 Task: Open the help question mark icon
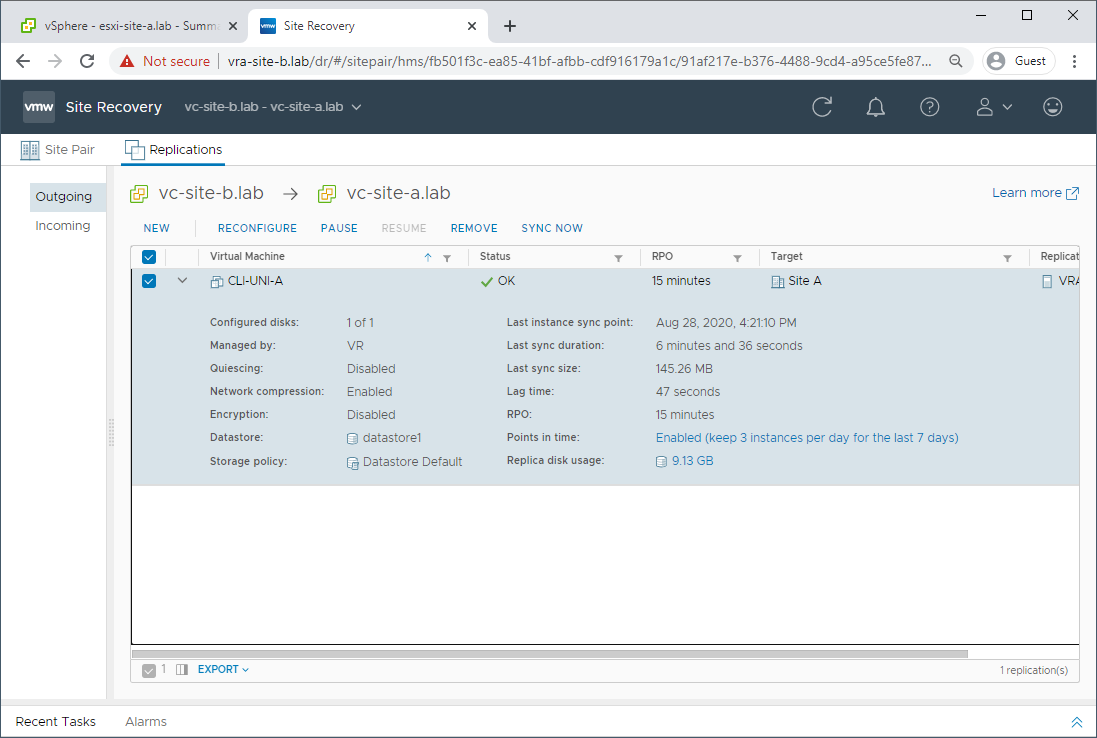point(929,107)
